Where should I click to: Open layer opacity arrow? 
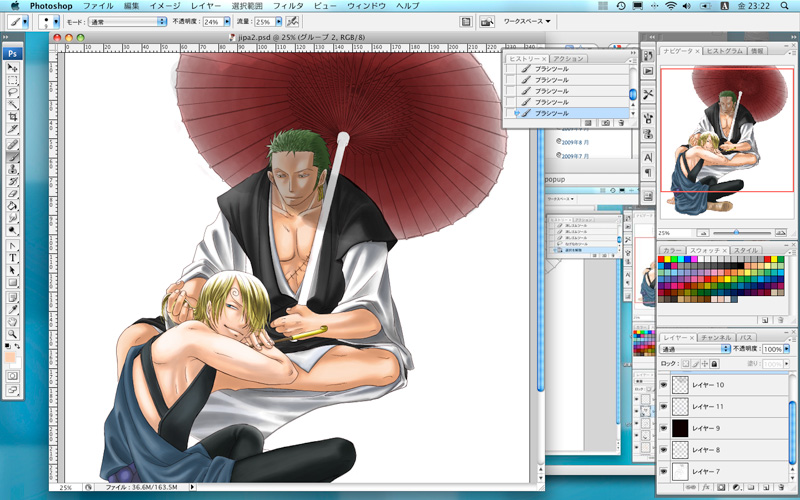click(787, 349)
